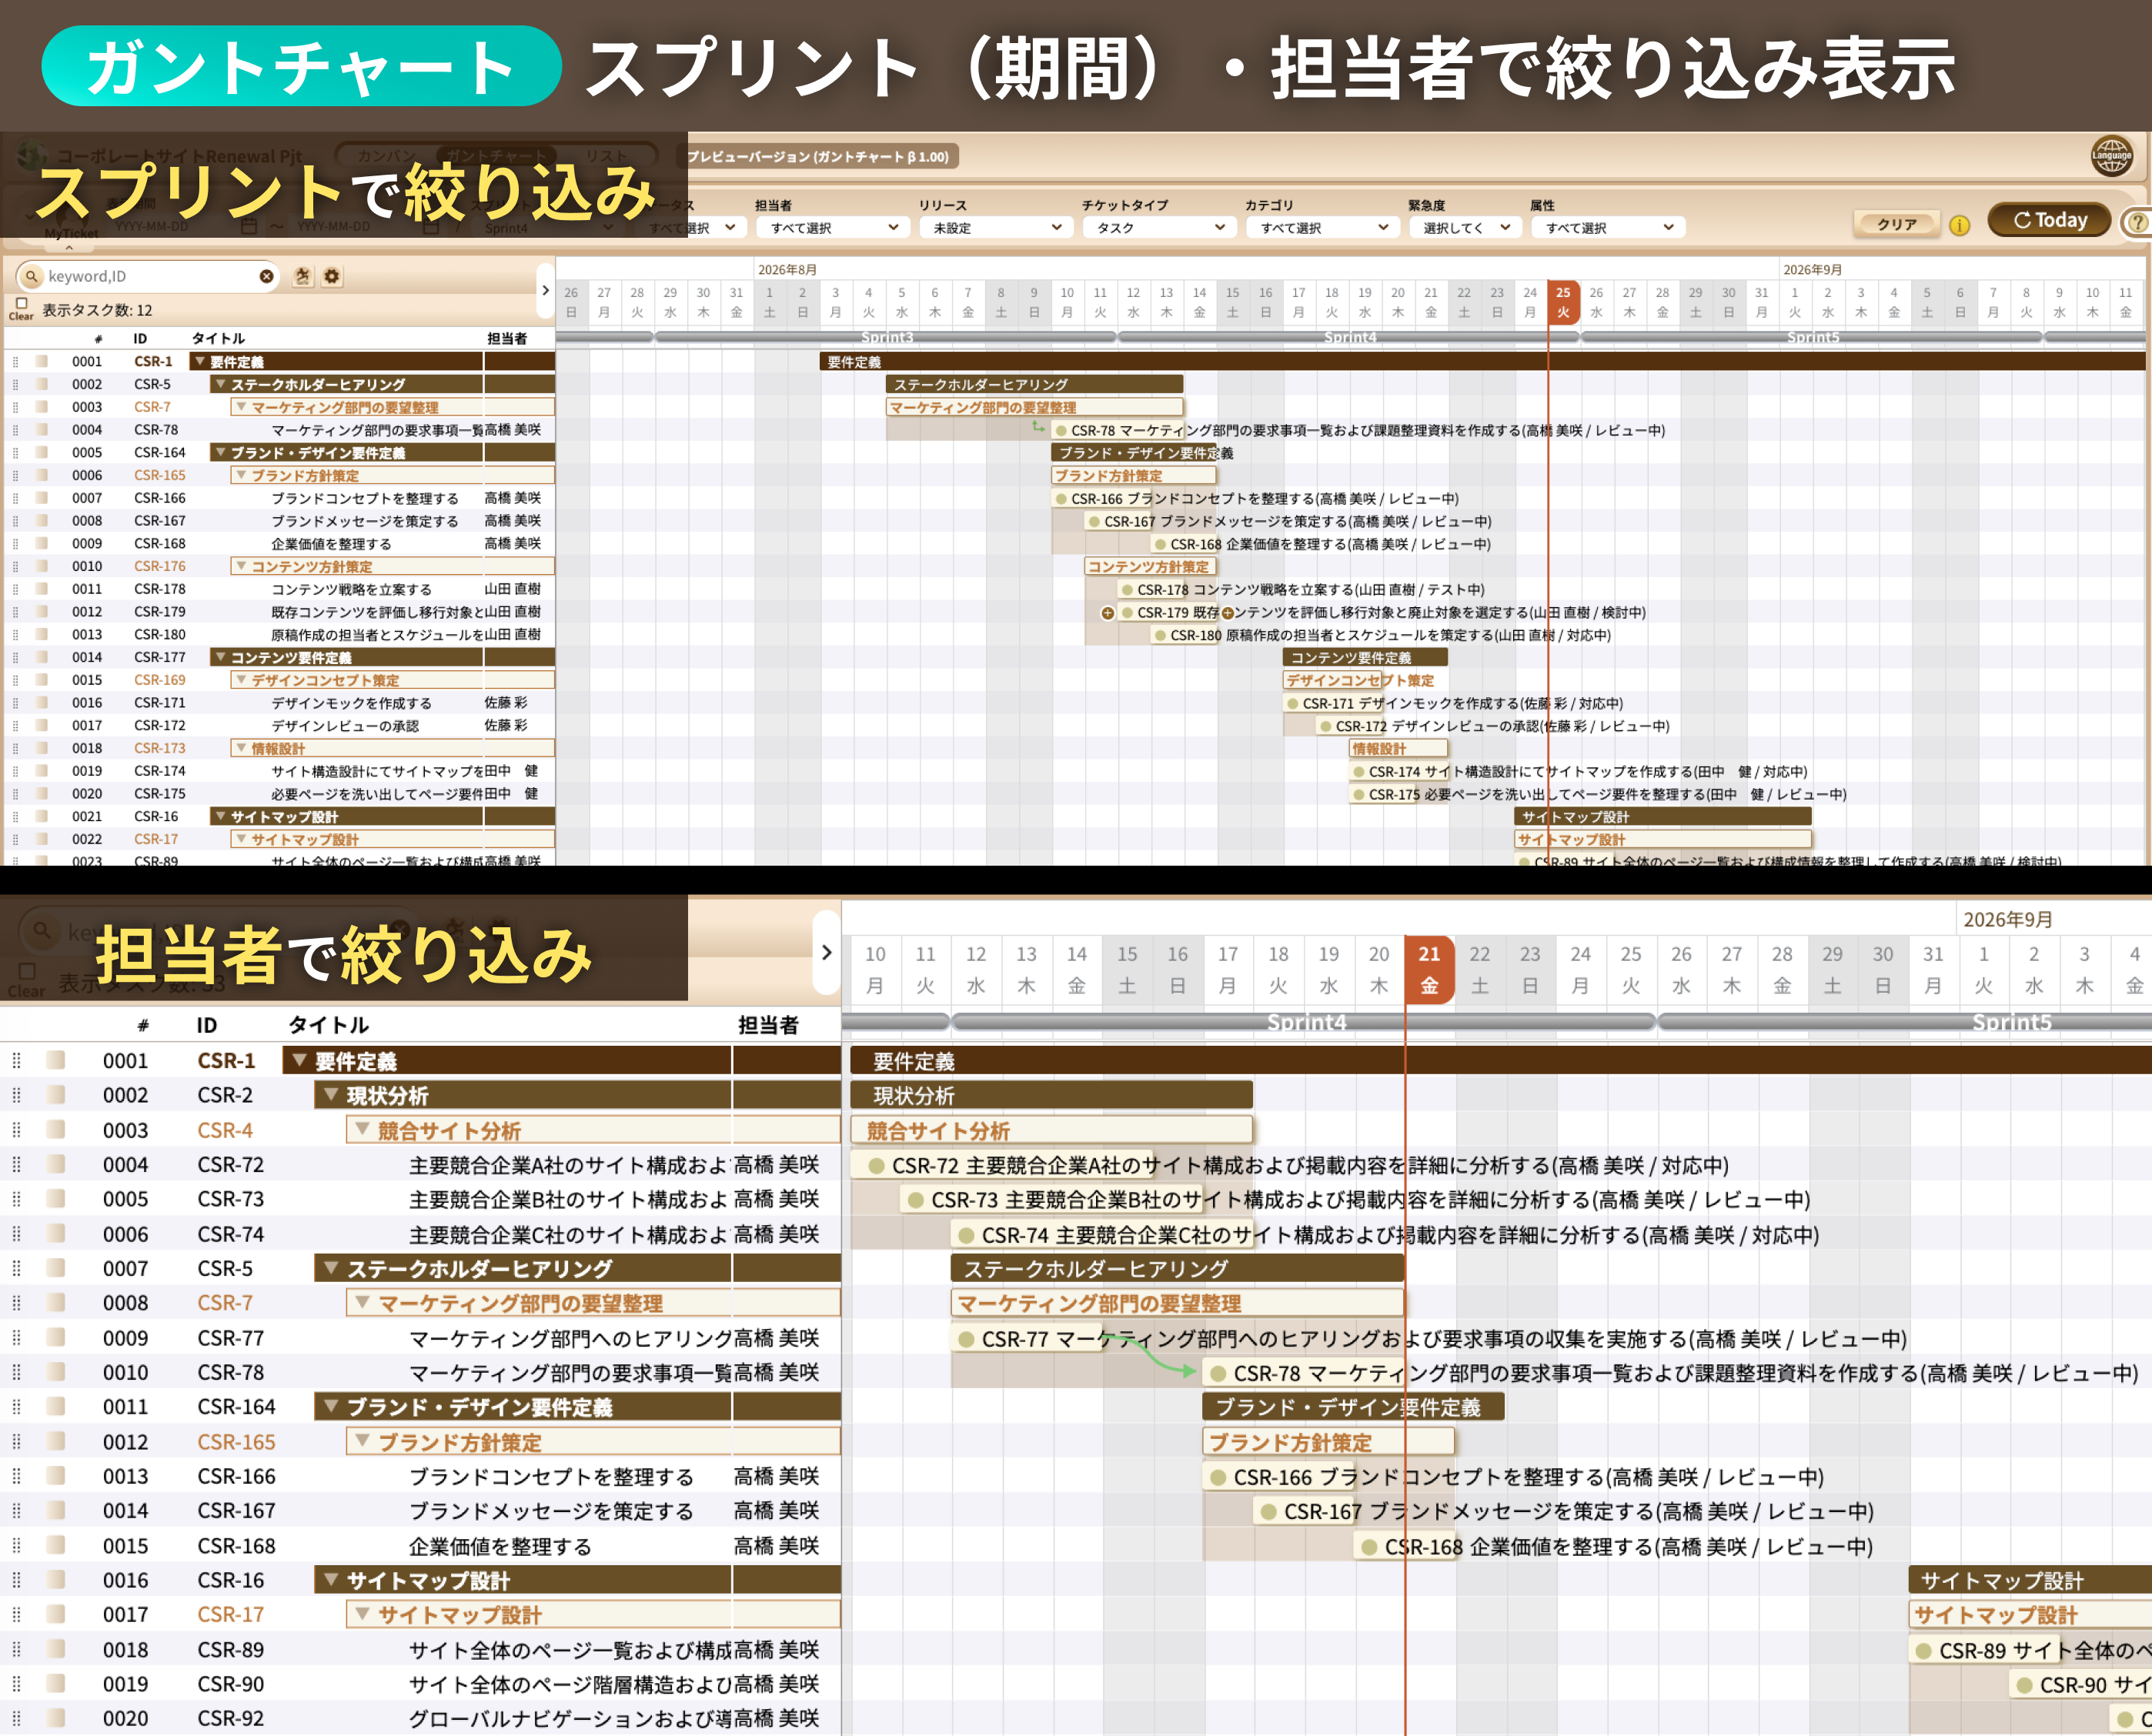Collapse bottom task list panel with chevron
This screenshot has width=2152, height=1736.
click(x=826, y=952)
